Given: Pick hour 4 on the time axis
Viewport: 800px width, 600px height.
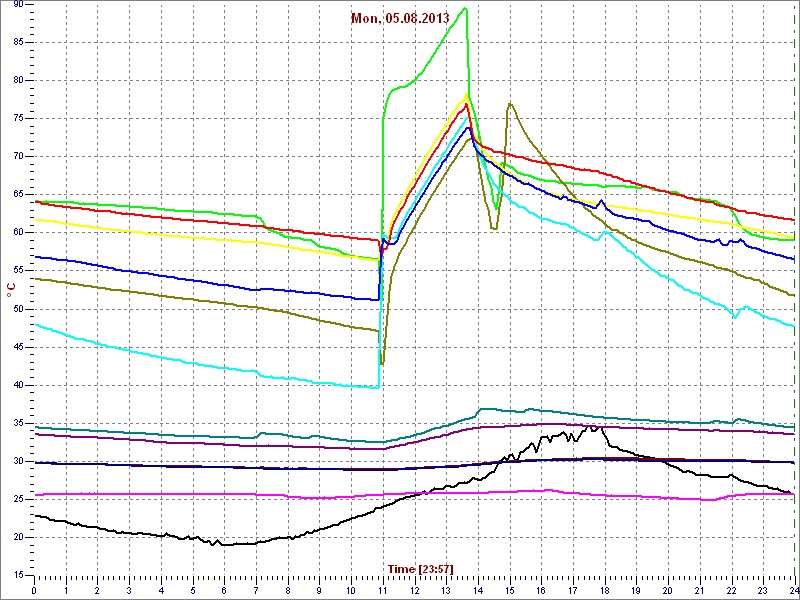Looking at the screenshot, I should [161, 590].
